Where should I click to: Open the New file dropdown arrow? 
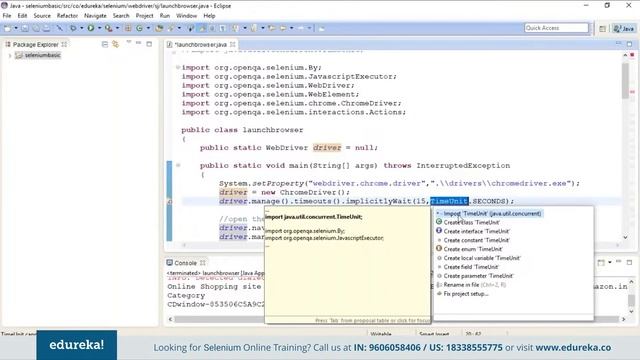(x=16, y=28)
